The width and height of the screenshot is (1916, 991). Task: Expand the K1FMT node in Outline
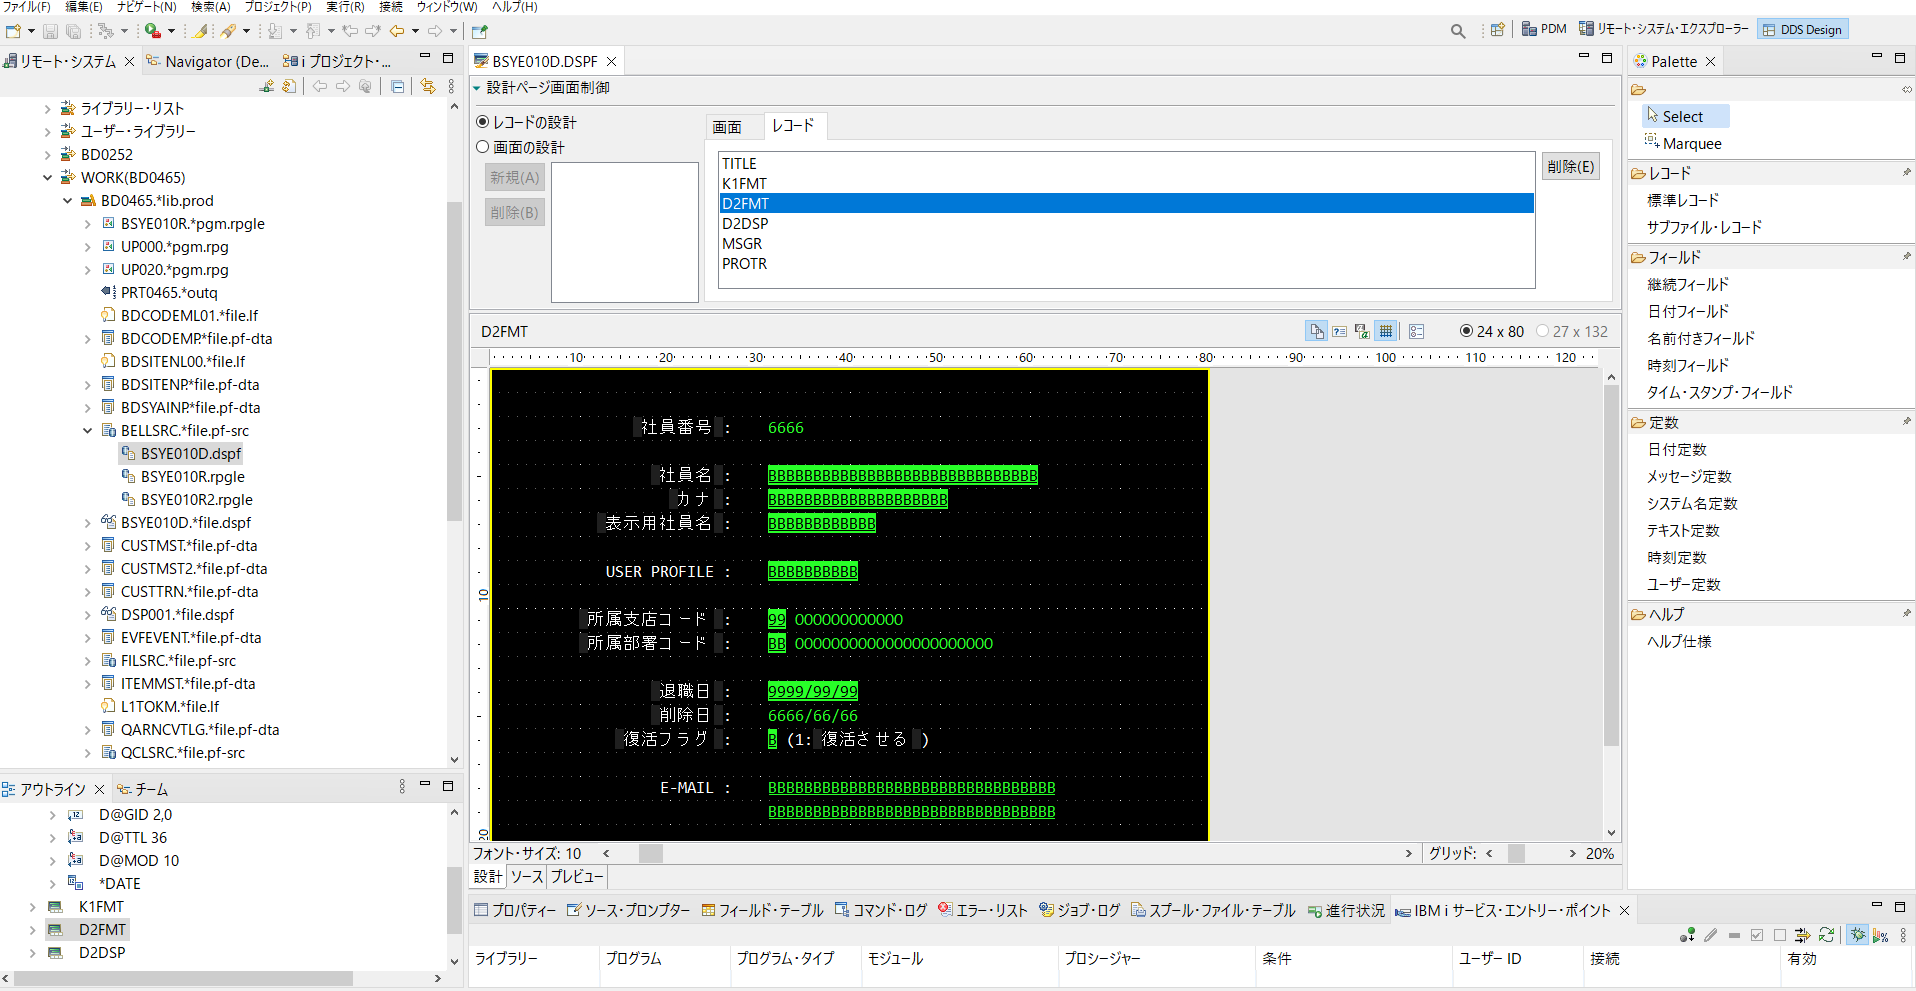(32, 907)
